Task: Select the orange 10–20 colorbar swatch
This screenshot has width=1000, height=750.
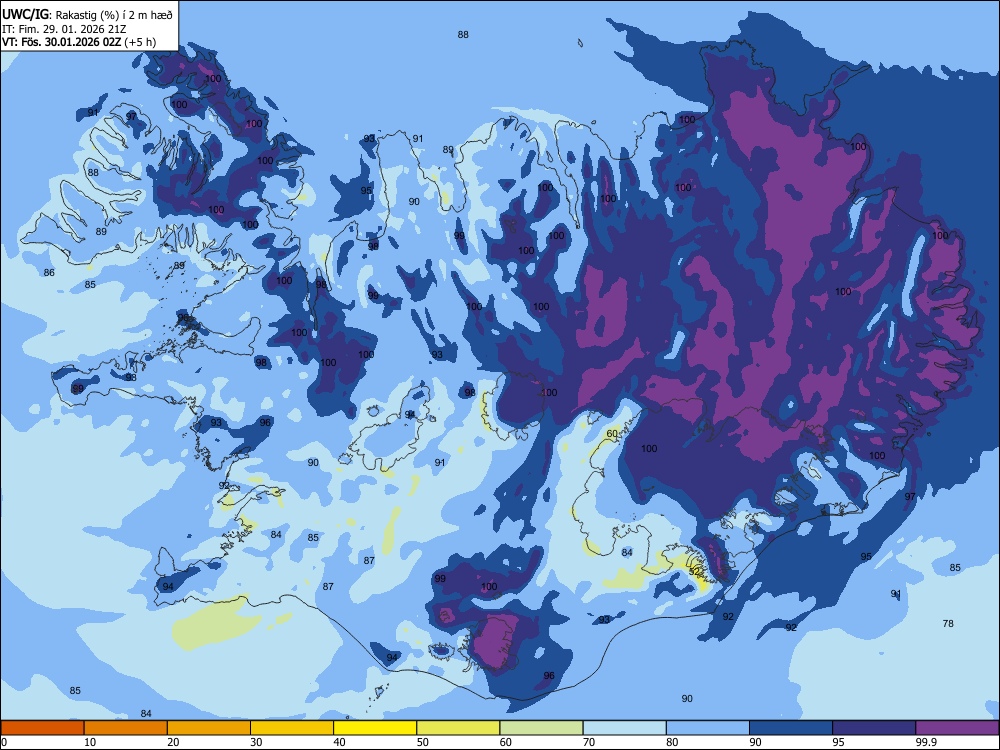Action: (126, 728)
